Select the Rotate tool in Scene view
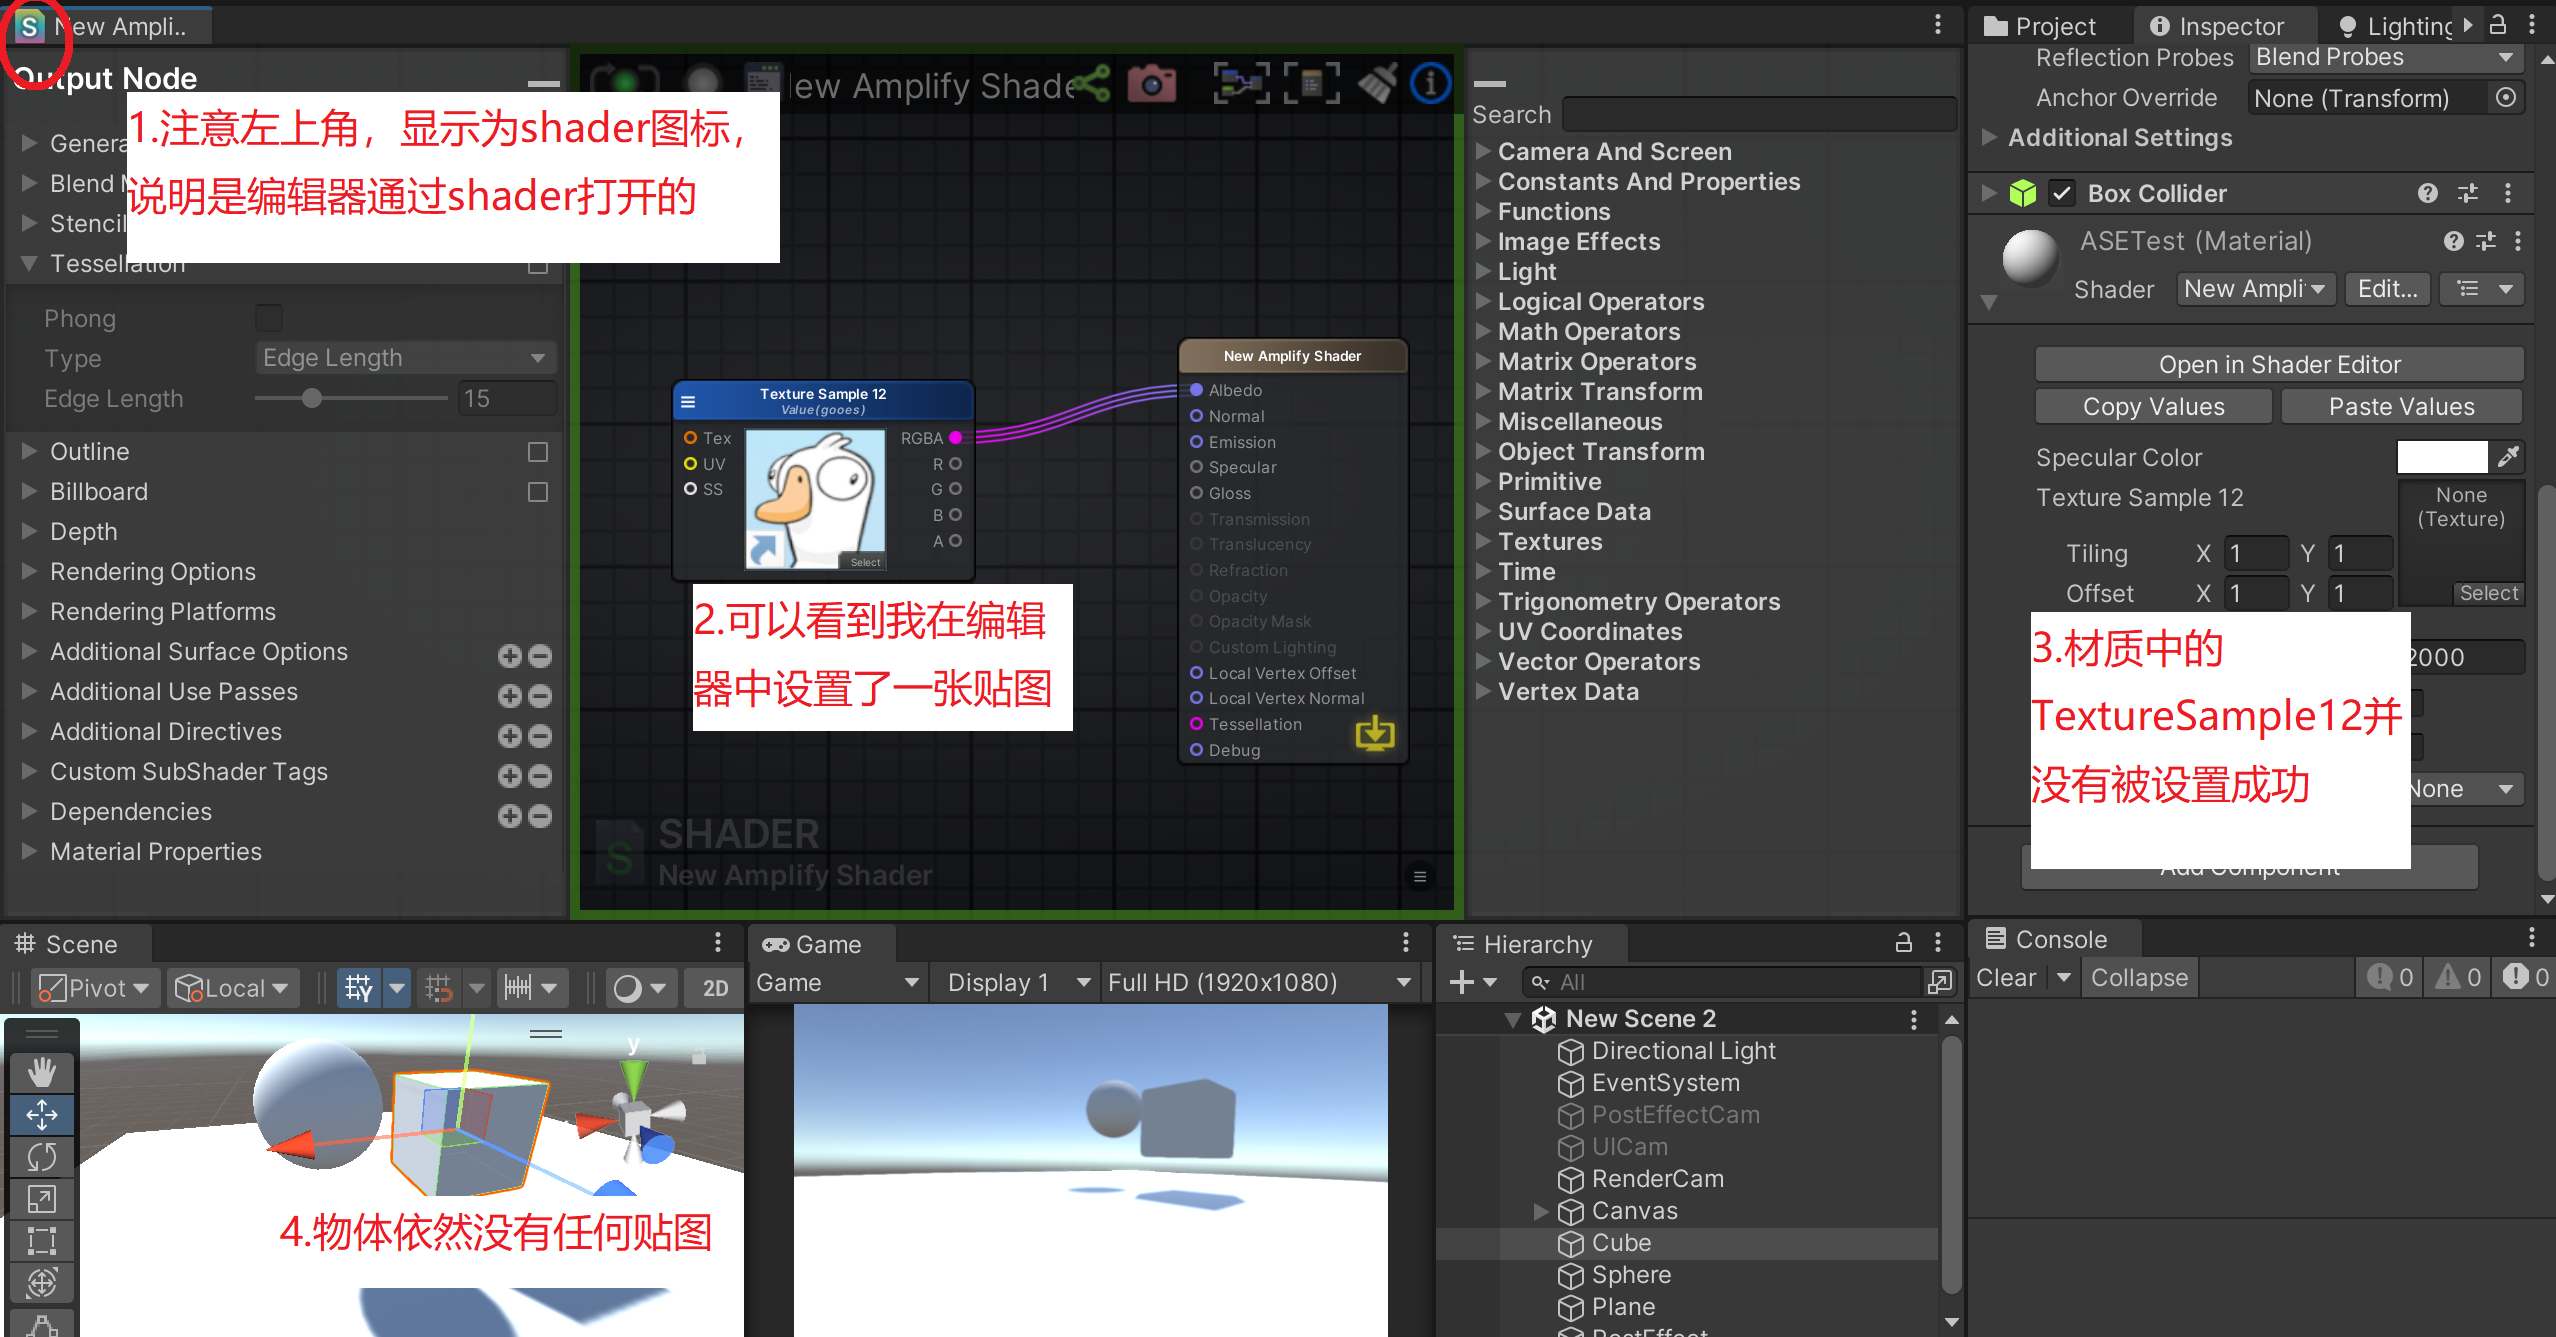The width and height of the screenshot is (2556, 1337). click(x=41, y=1157)
